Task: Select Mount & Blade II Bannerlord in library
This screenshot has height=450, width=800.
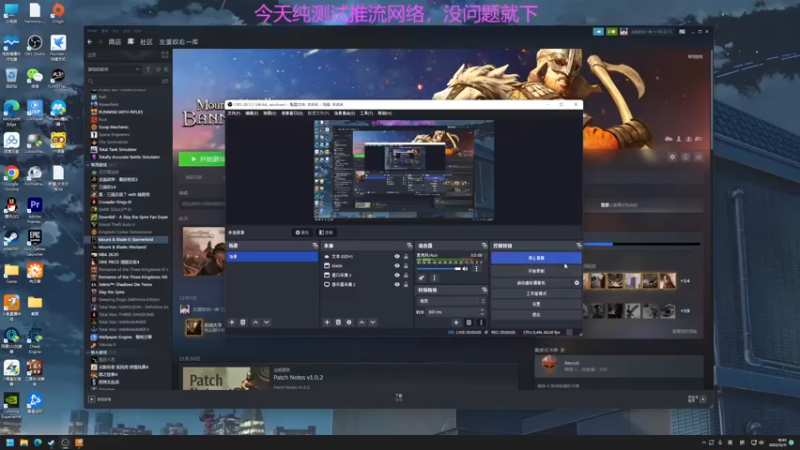Action: 127,239
